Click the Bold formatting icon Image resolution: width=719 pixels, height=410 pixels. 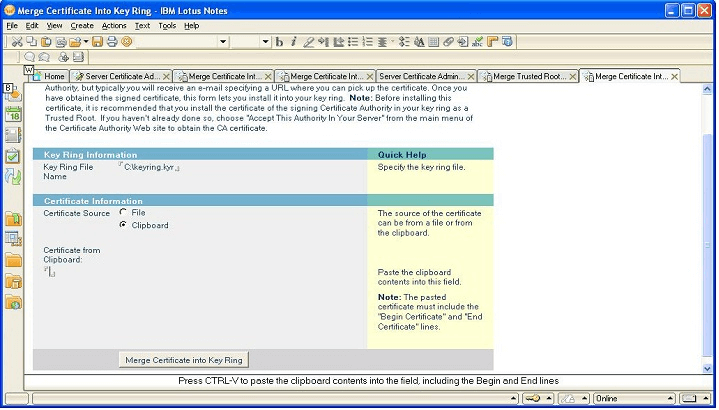tap(280, 42)
